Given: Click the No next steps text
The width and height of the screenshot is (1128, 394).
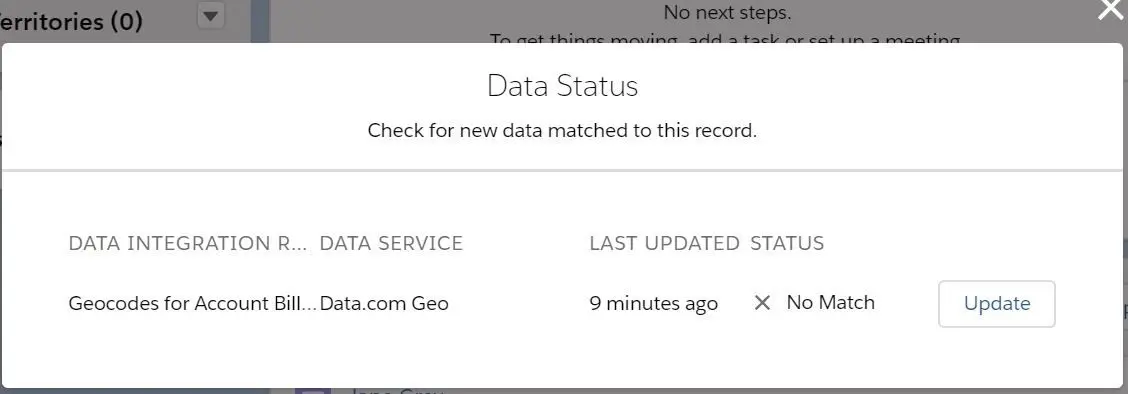Looking at the screenshot, I should 727,12.
